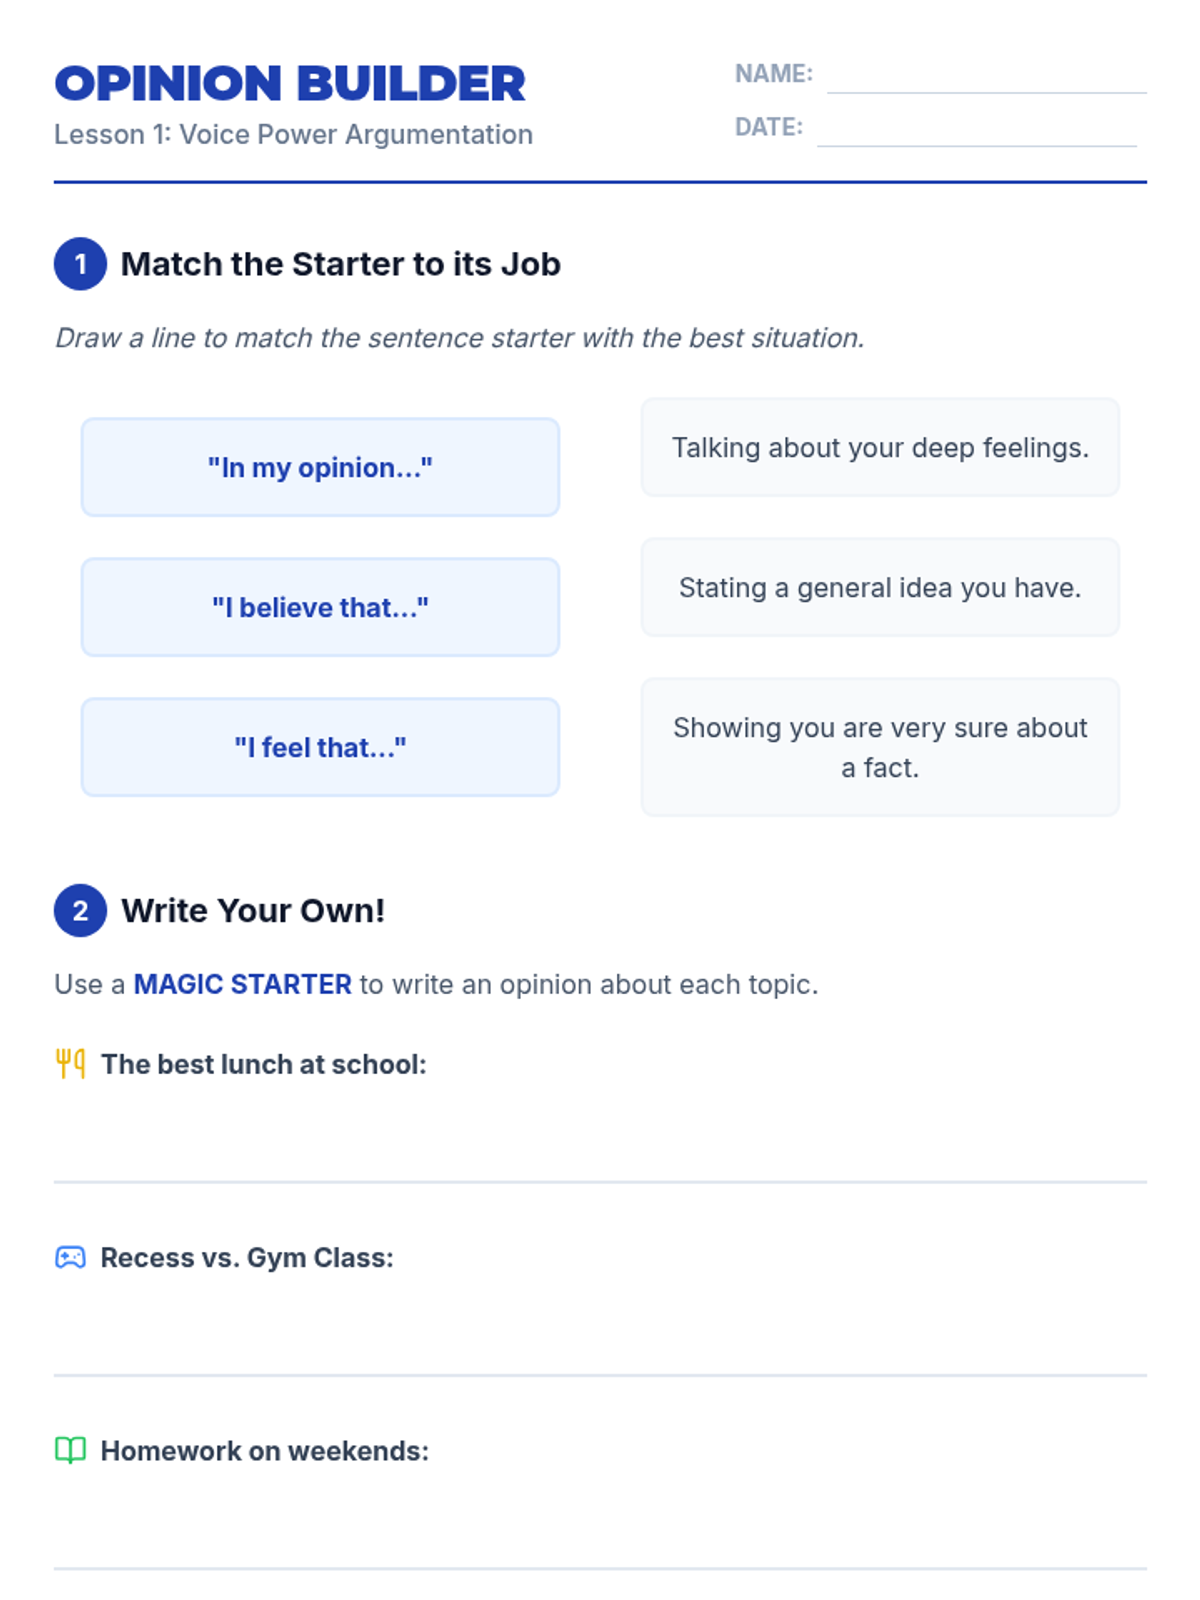This screenshot has height=1600, width=1200.
Task: Click the open book homework icon
Action: coord(70,1450)
